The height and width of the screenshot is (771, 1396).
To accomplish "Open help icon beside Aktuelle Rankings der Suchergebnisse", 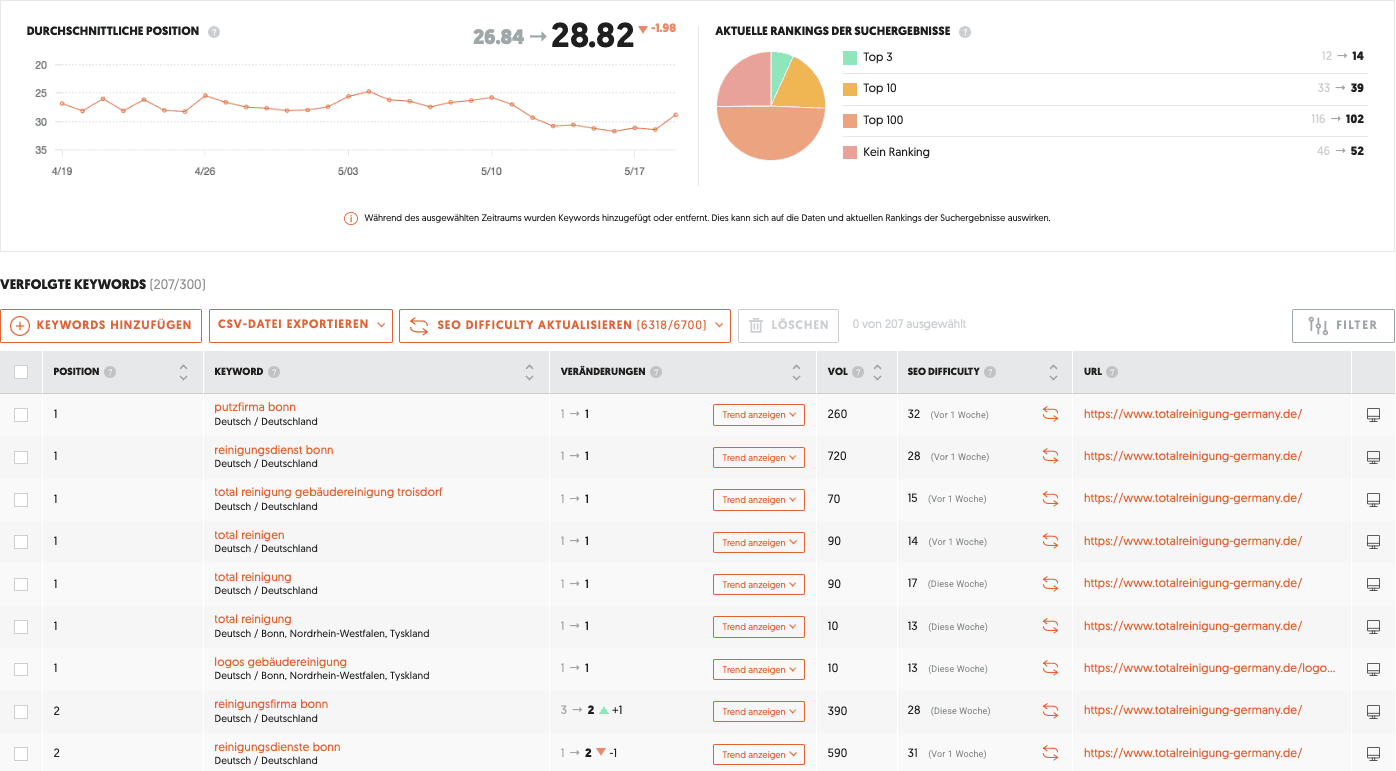I will point(965,32).
